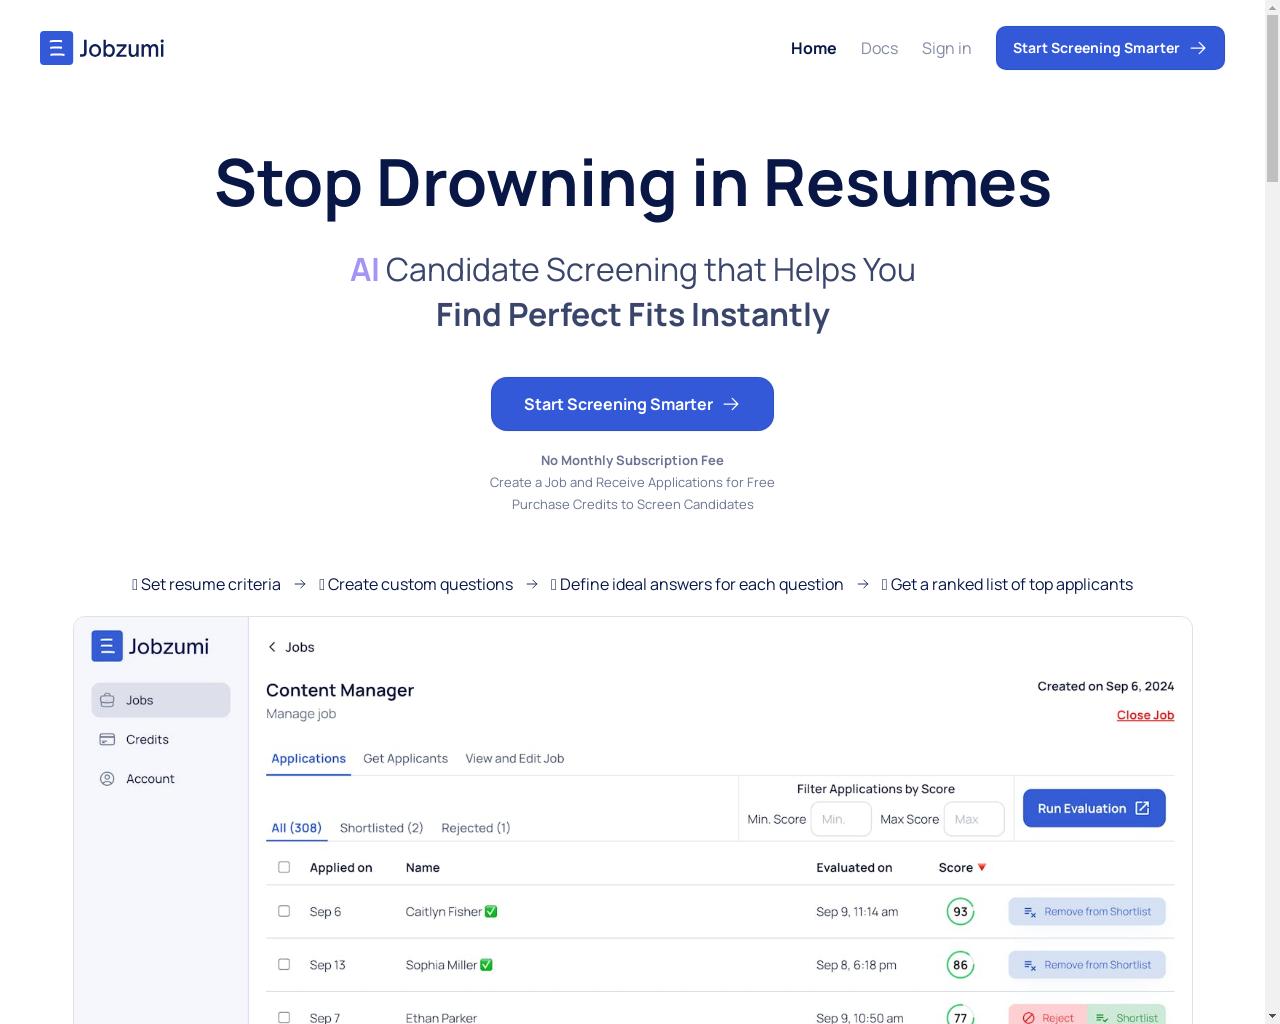Click the name Sophia Miller
This screenshot has height=1024, width=1280.
tap(441, 965)
